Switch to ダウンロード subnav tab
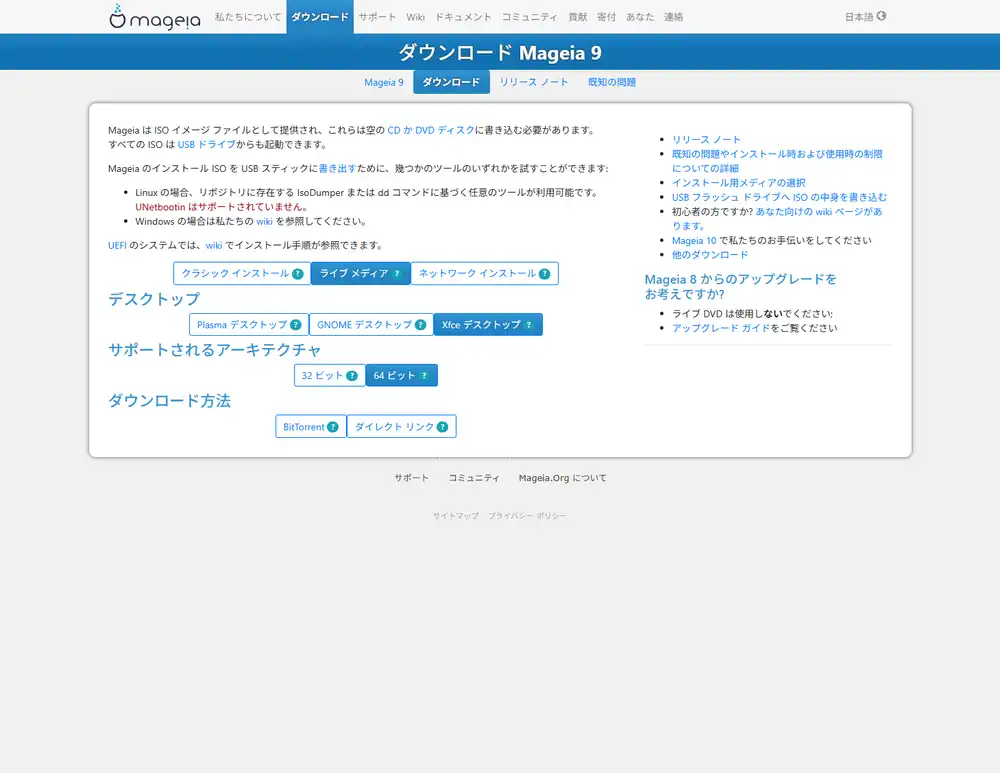The image size is (1000, 773). click(x=452, y=82)
